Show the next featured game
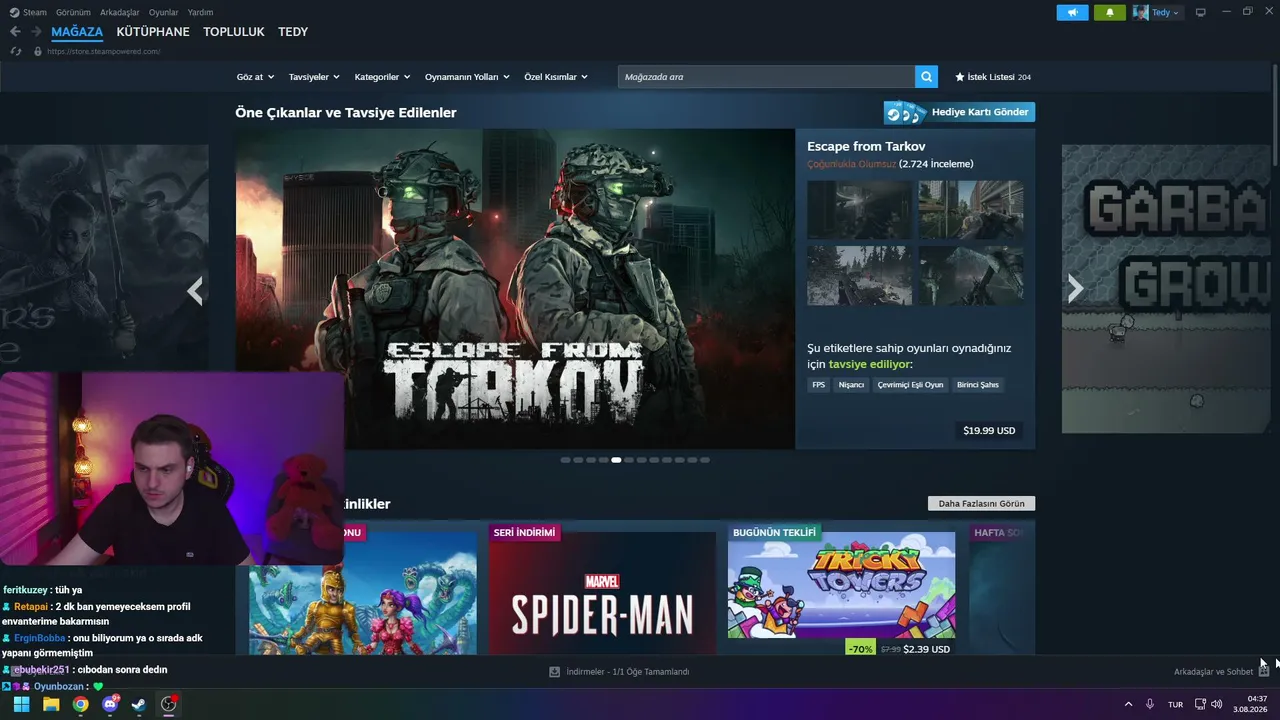 click(1075, 288)
